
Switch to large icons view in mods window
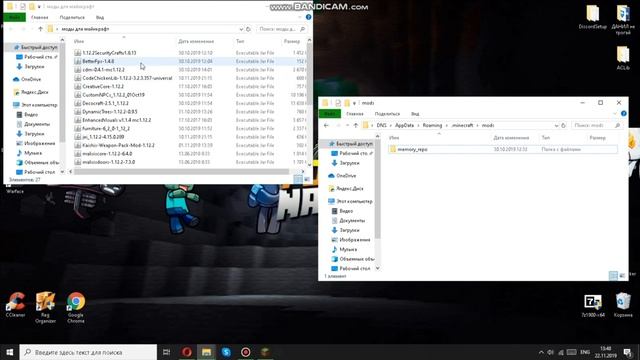pos(622,276)
